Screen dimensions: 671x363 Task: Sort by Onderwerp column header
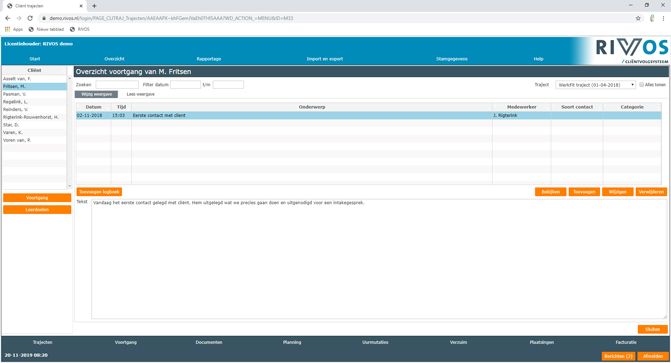[312, 107]
